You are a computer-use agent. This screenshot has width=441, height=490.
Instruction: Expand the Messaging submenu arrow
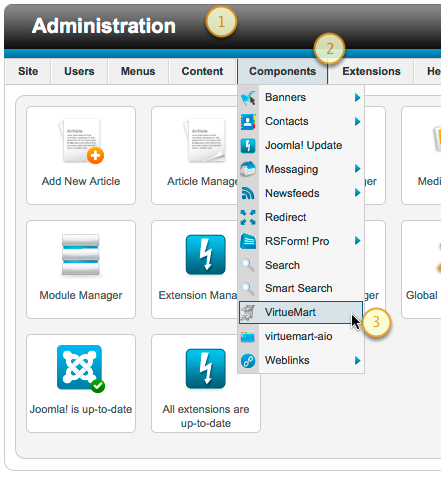click(357, 169)
